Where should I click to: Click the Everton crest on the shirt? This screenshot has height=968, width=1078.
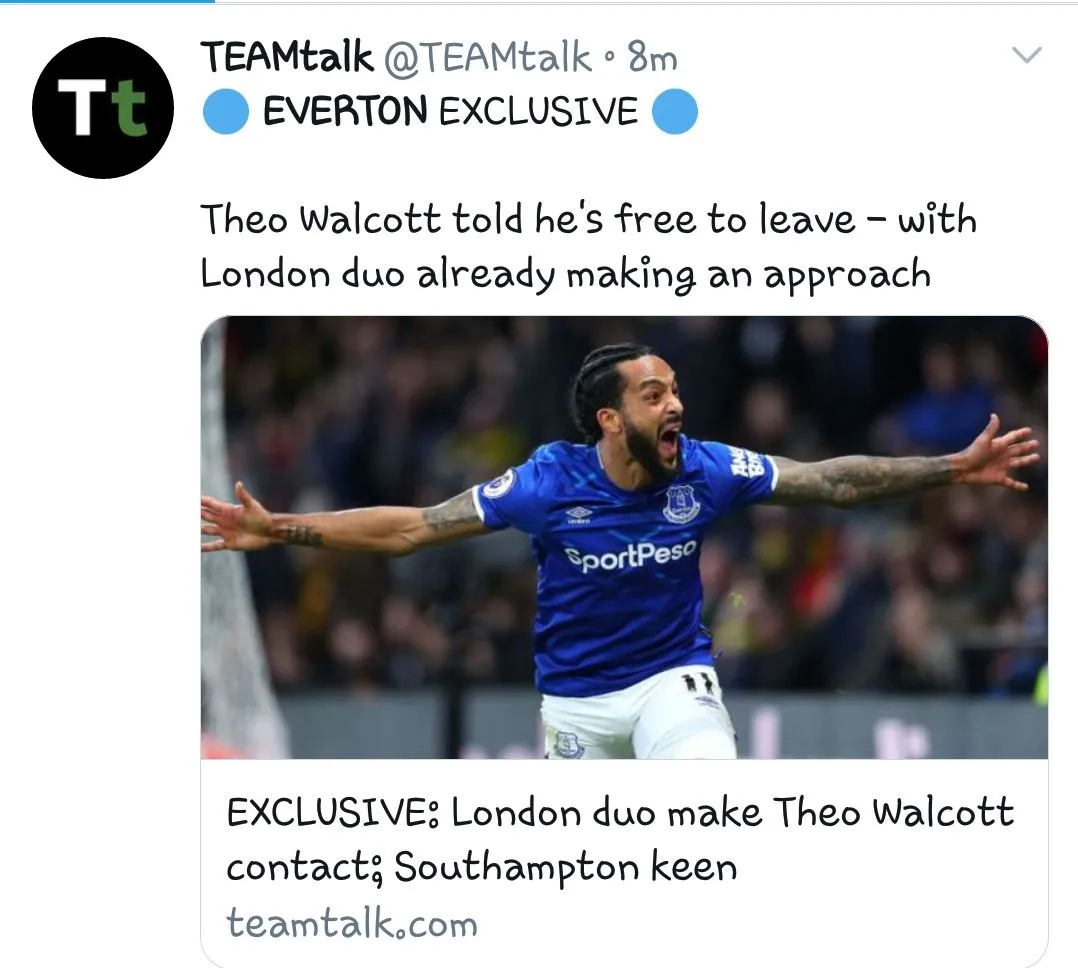681,503
